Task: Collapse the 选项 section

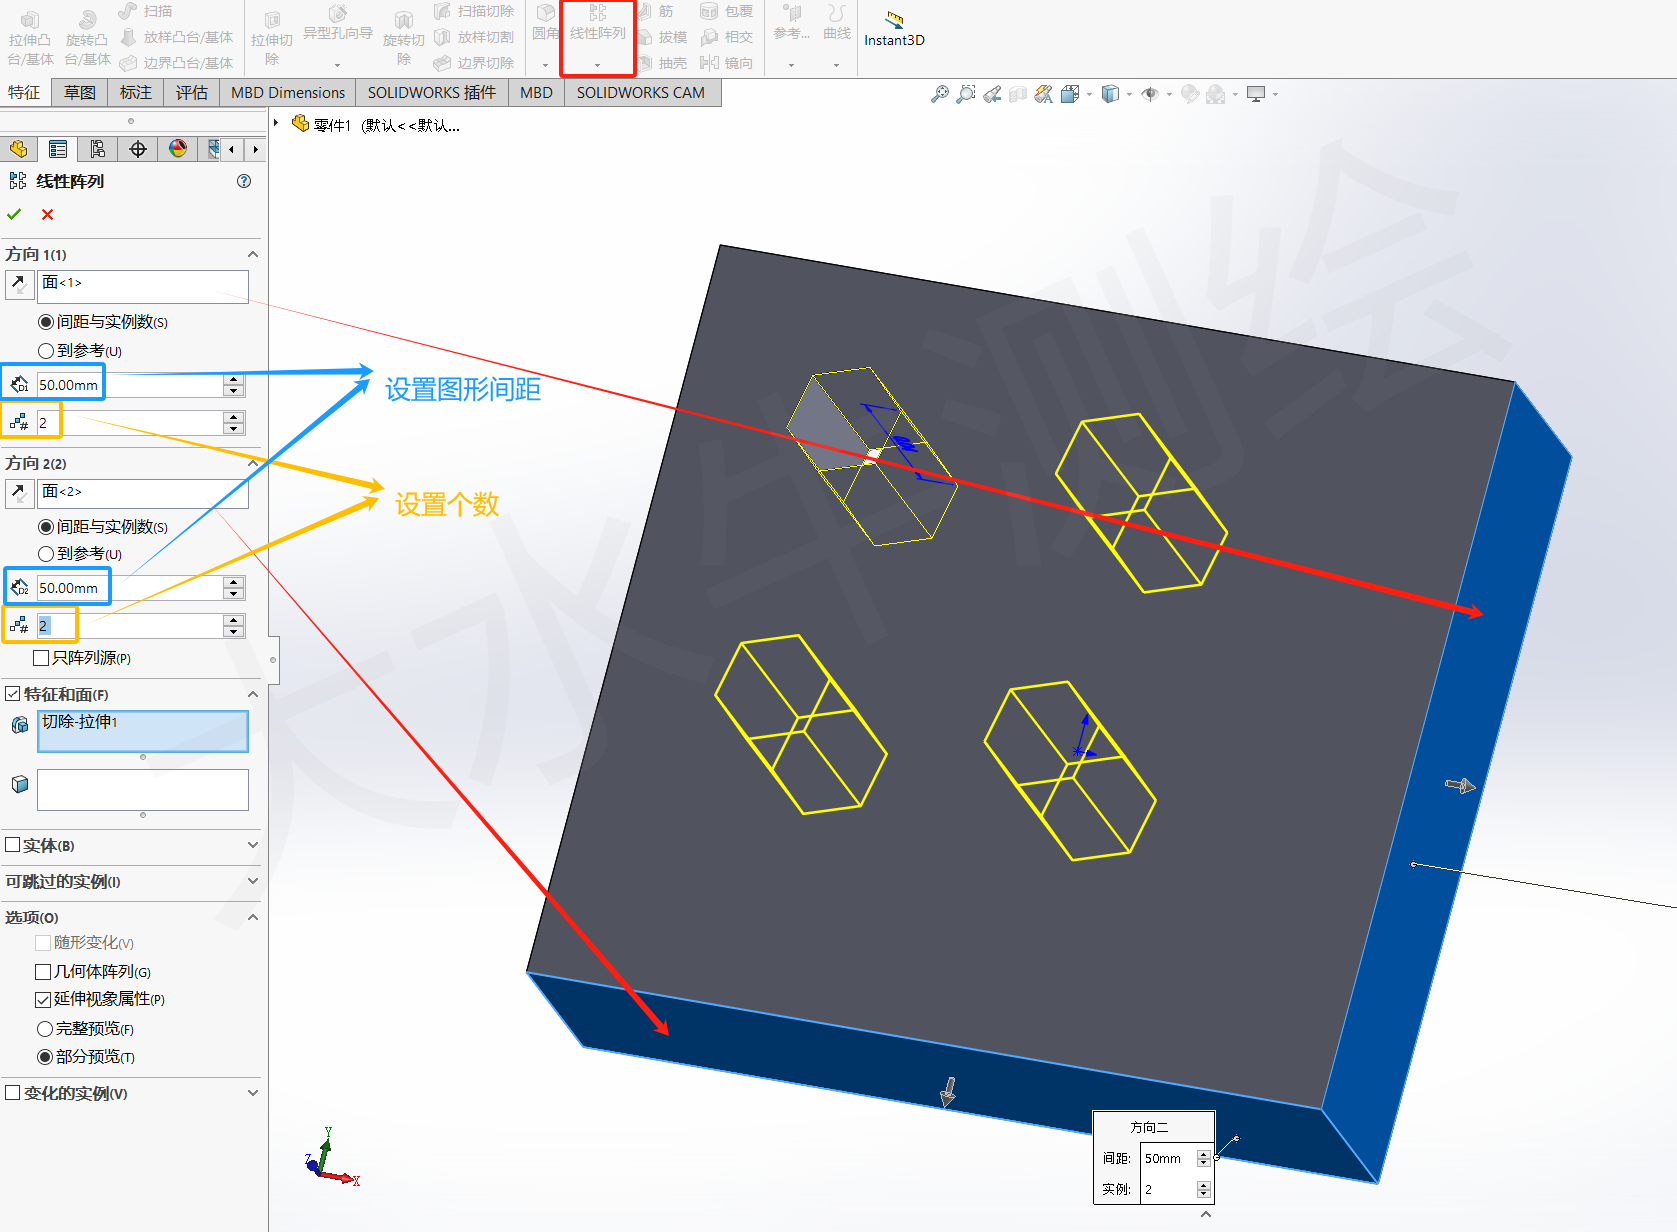Action: (x=253, y=917)
